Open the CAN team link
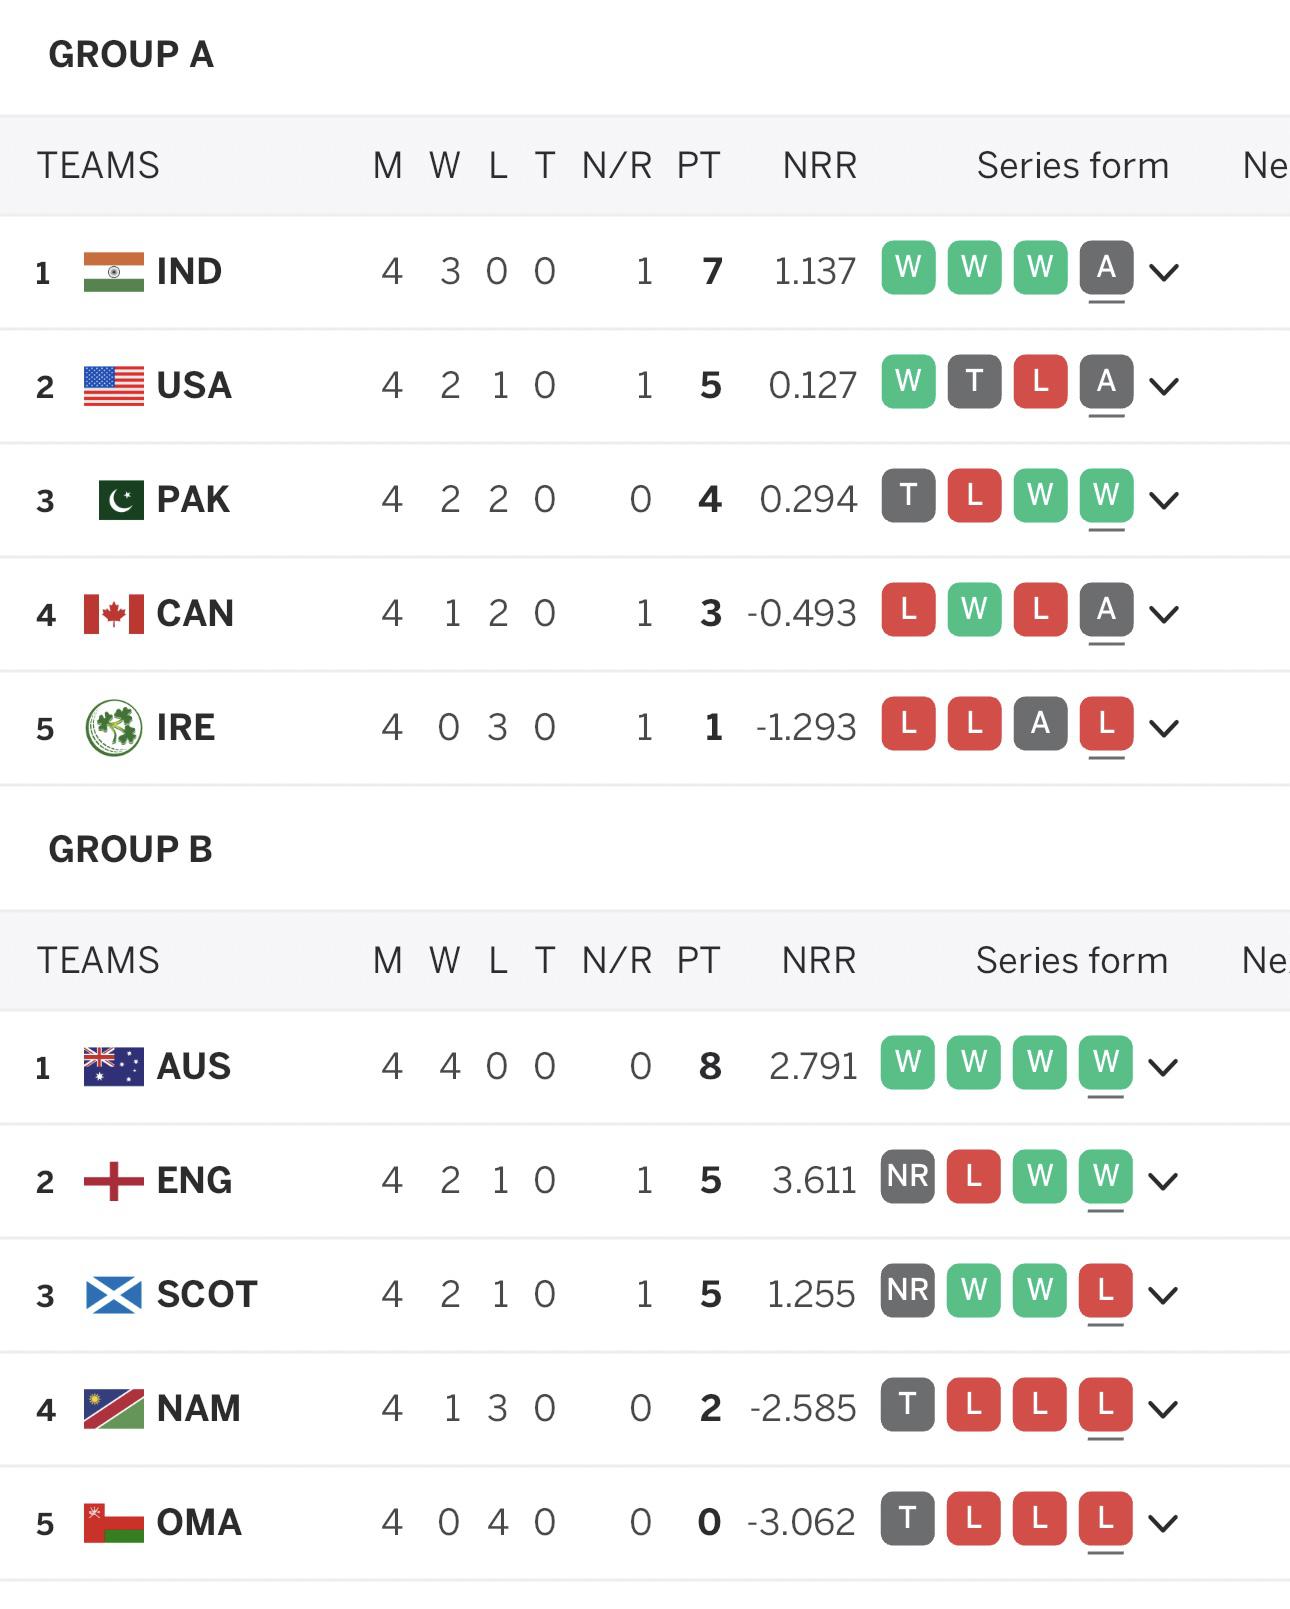This screenshot has width=1290, height=1609. pyautogui.click(x=195, y=614)
